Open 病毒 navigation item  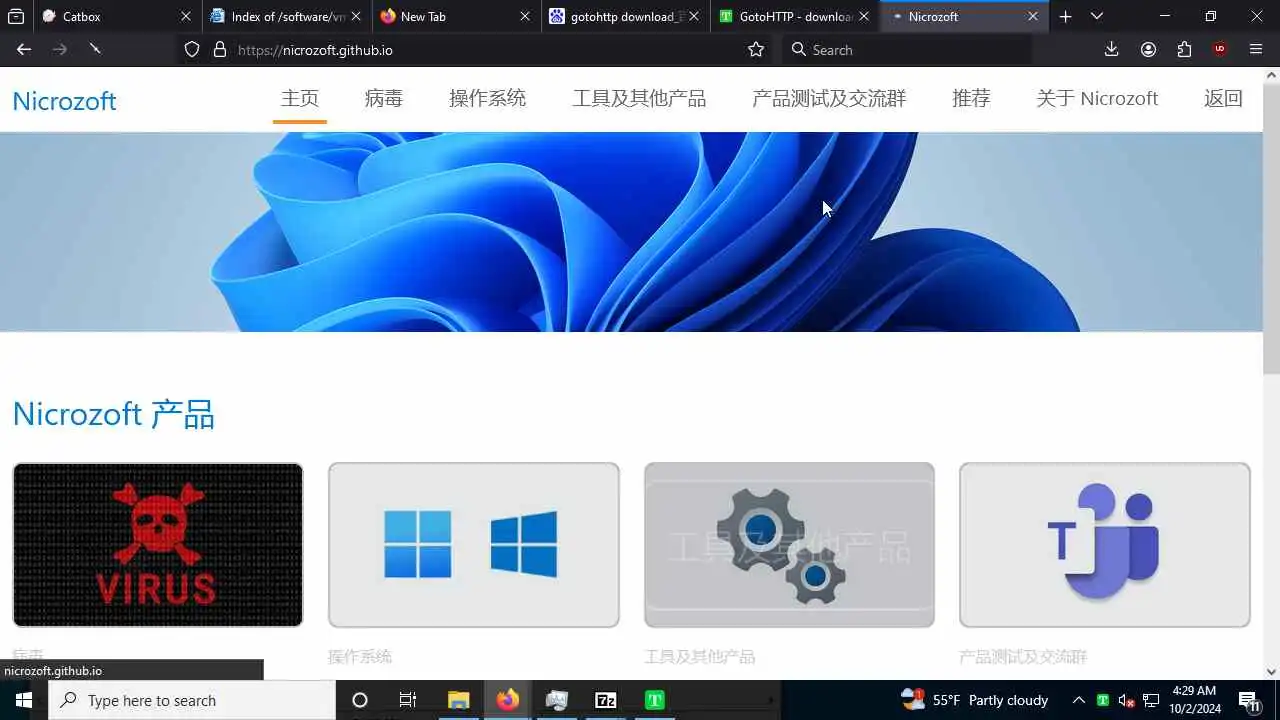[384, 98]
